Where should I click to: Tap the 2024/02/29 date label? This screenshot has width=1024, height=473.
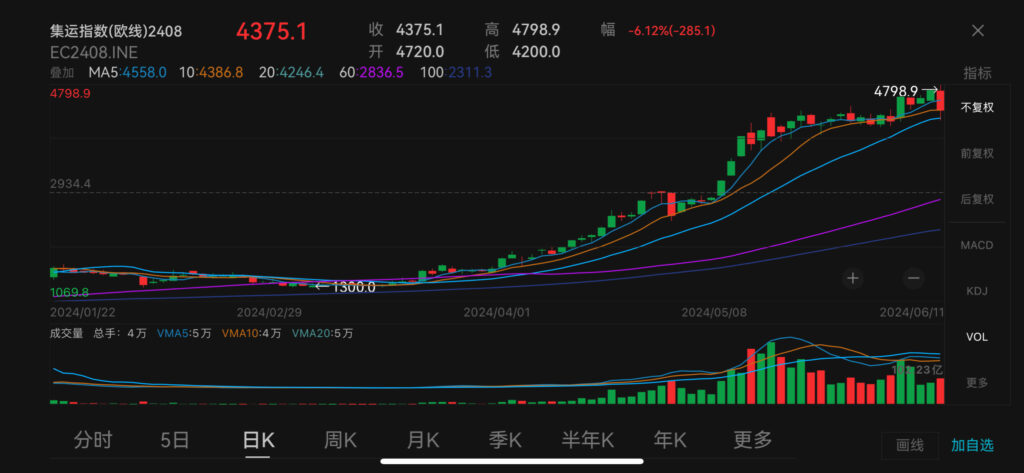(270, 312)
